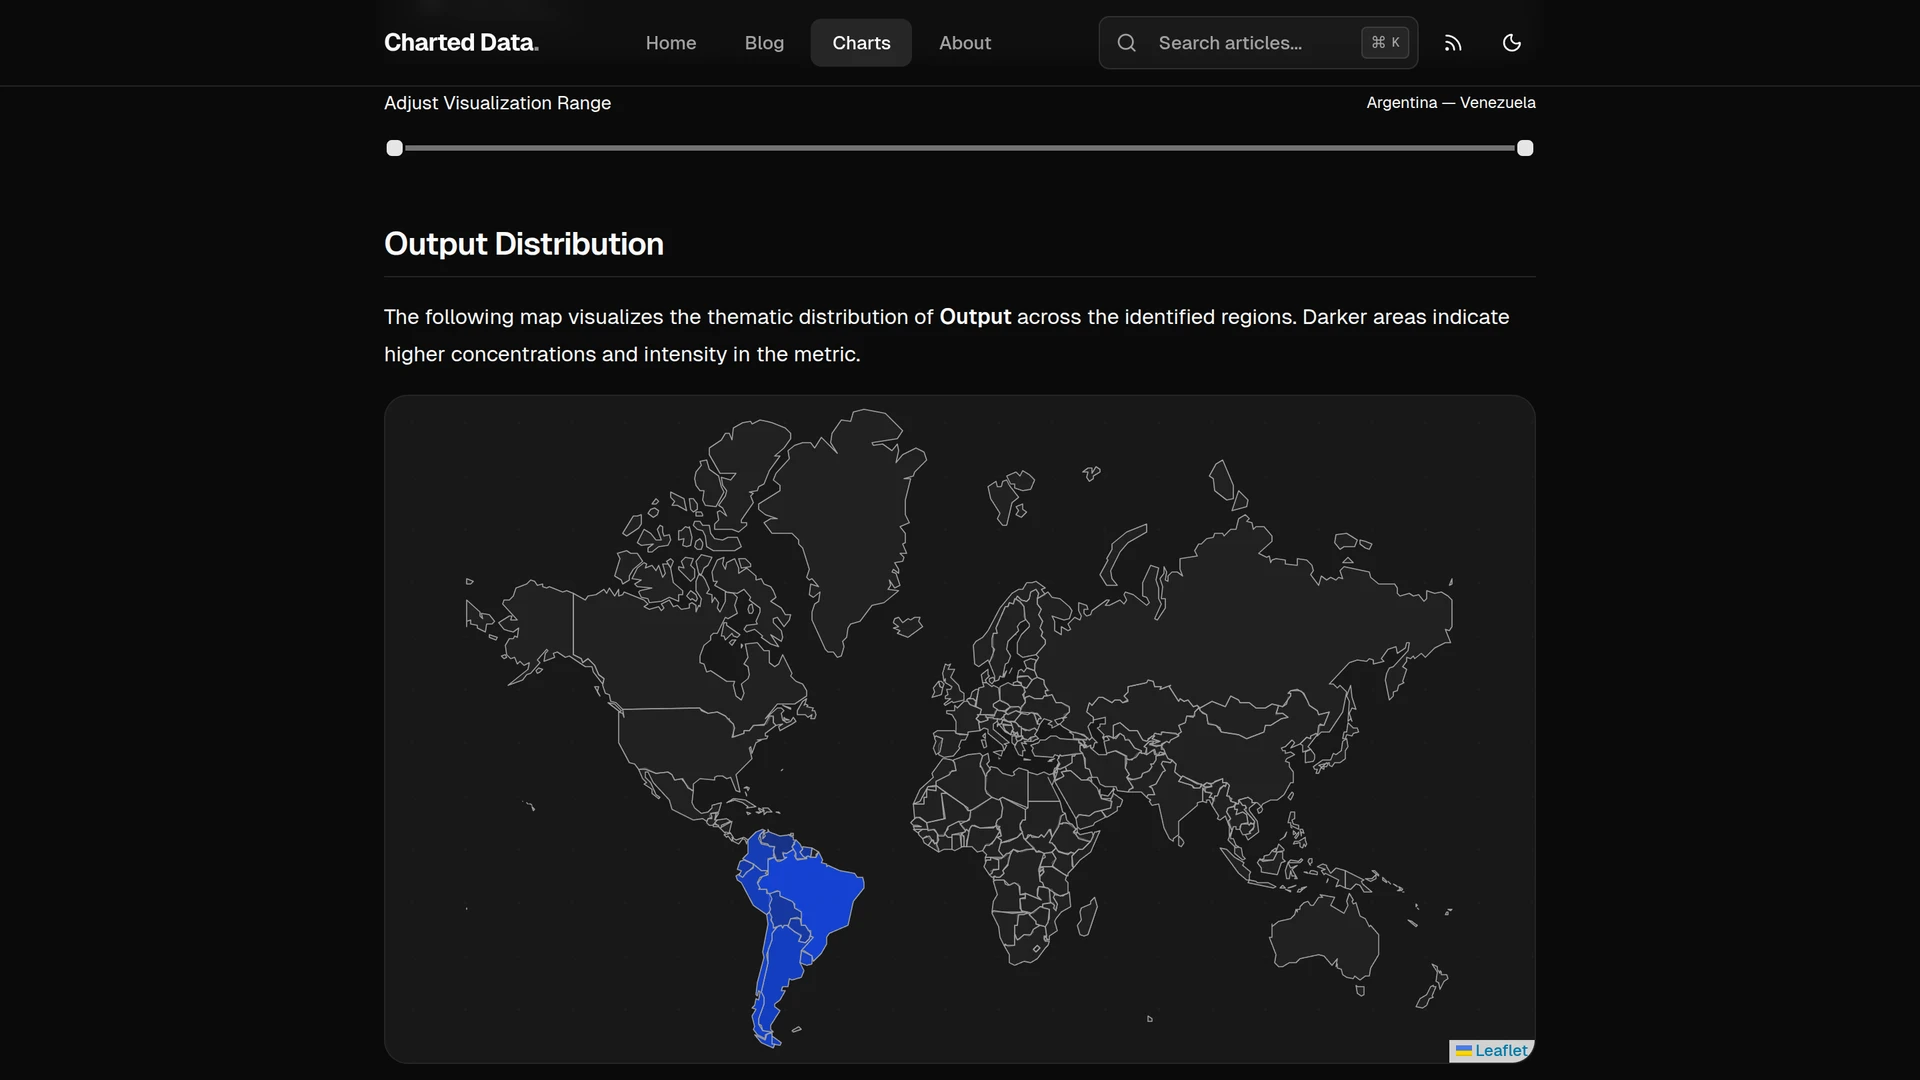The height and width of the screenshot is (1080, 1920).
Task: Click the Argentina — Venezuela range label
Action: [1450, 102]
